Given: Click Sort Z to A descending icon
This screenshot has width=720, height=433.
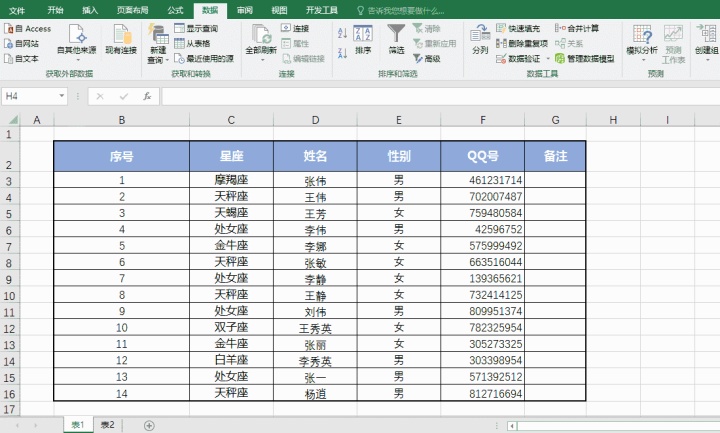Looking at the screenshot, I should (x=342, y=53).
